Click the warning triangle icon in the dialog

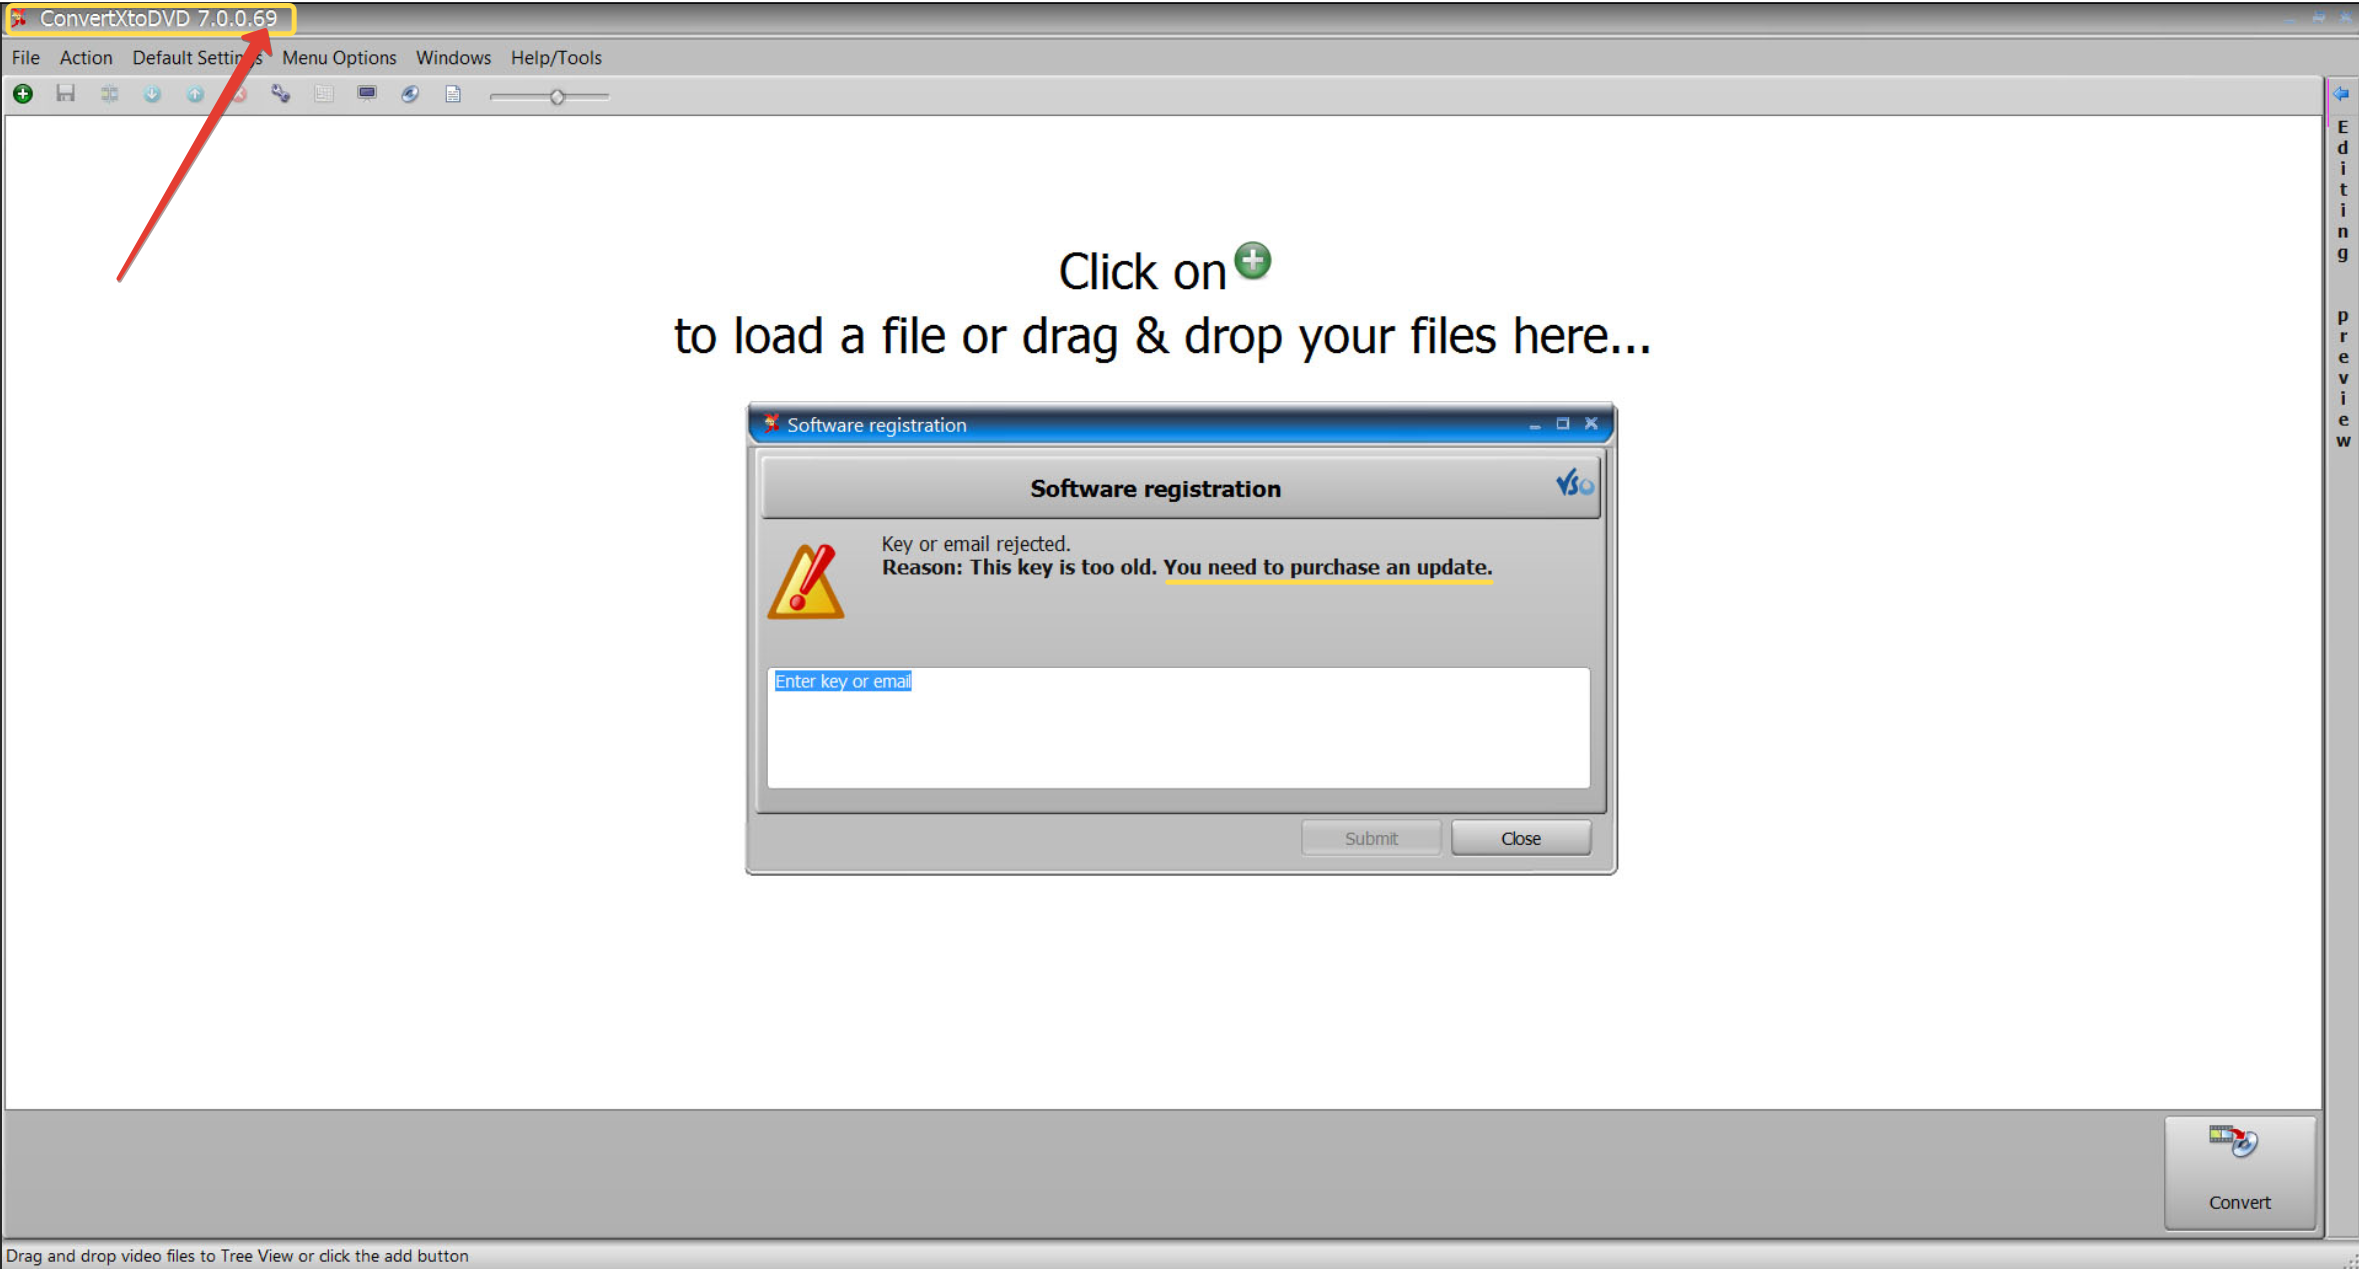[808, 582]
